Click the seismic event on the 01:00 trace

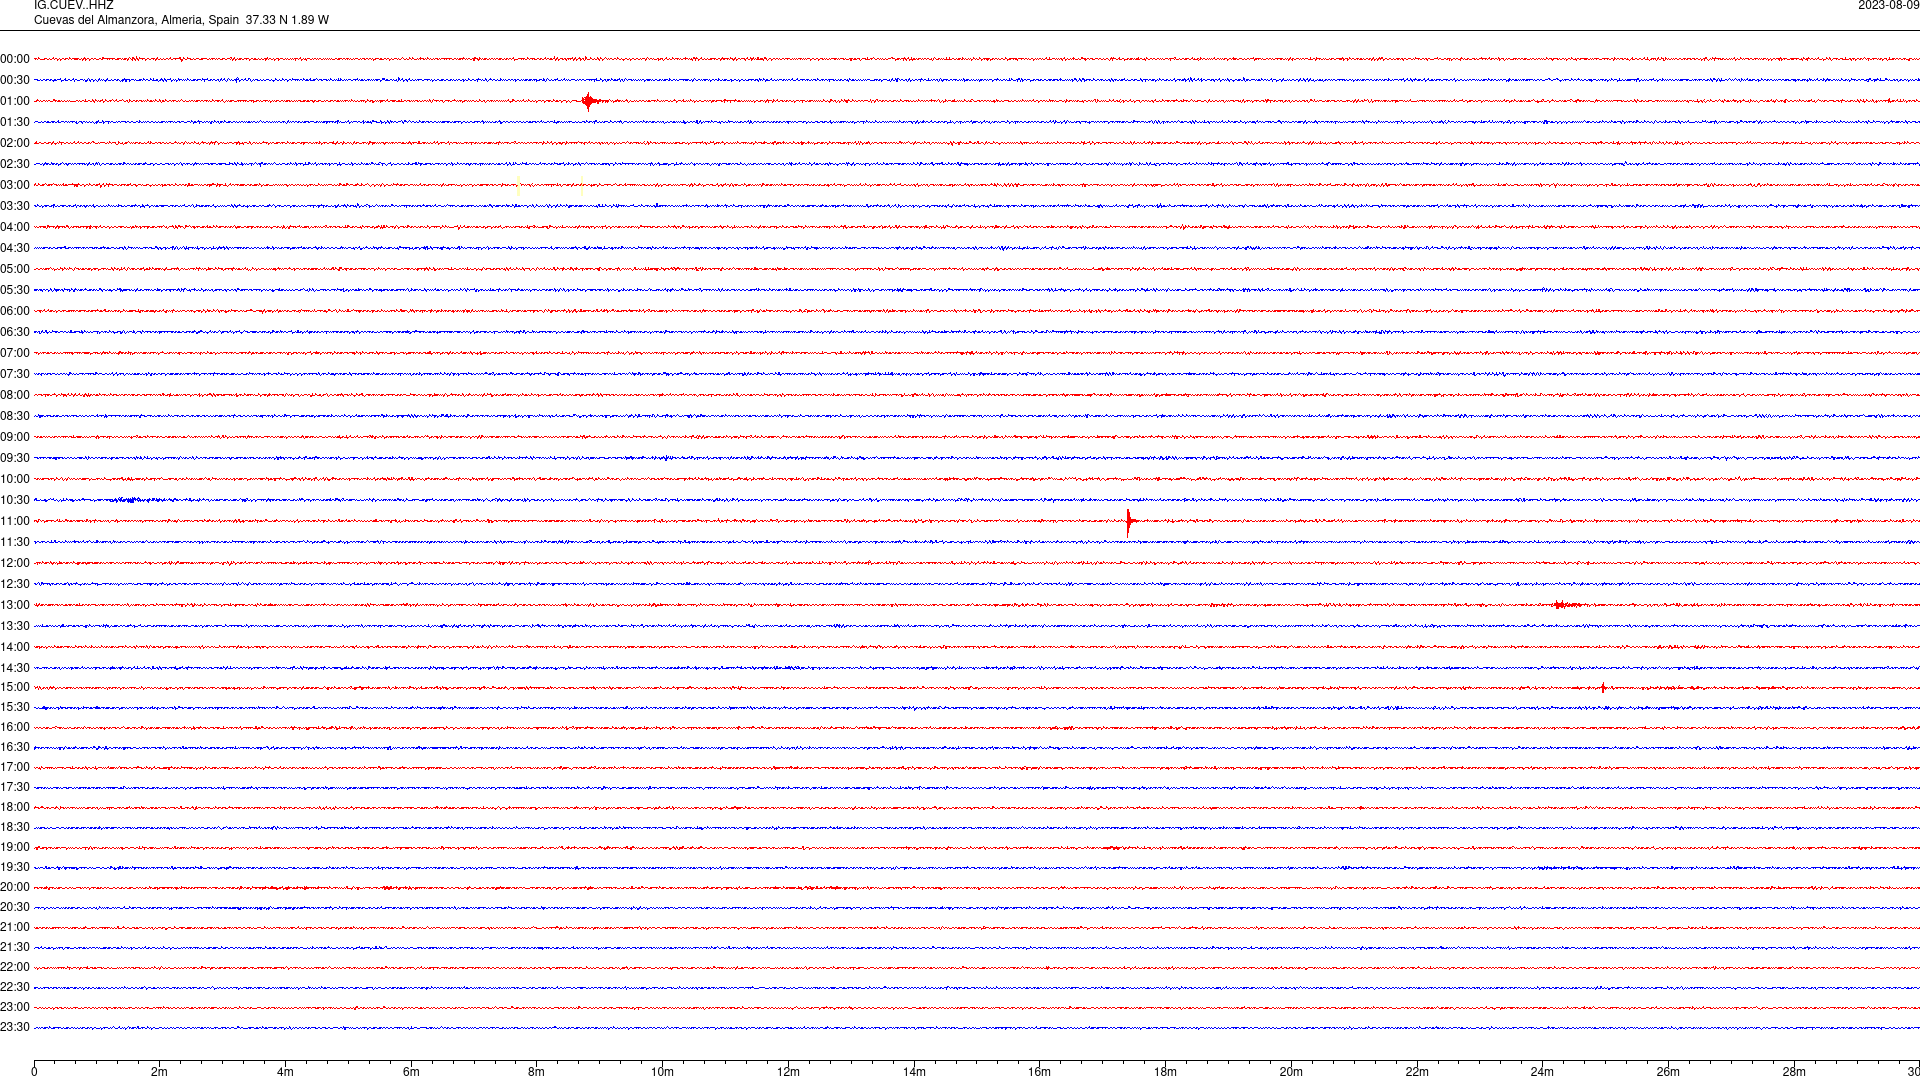click(590, 101)
